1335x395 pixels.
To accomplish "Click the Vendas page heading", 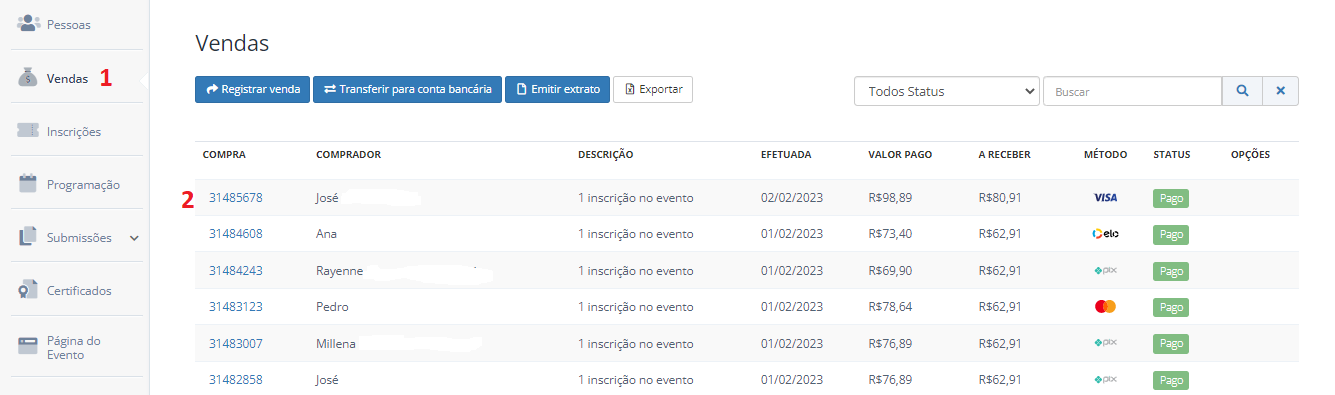I will 232,43.
